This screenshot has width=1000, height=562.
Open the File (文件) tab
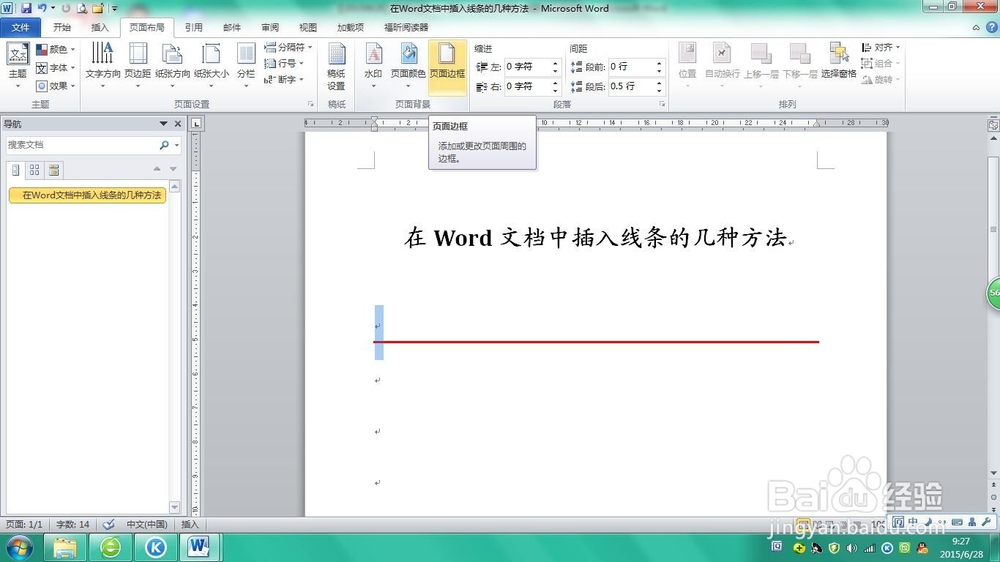[20, 27]
